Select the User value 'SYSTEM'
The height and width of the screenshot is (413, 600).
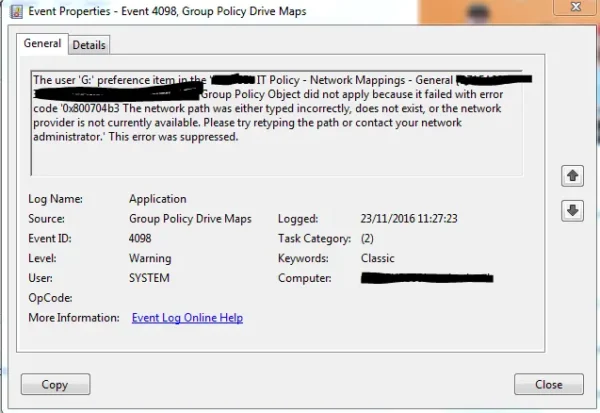click(149, 278)
